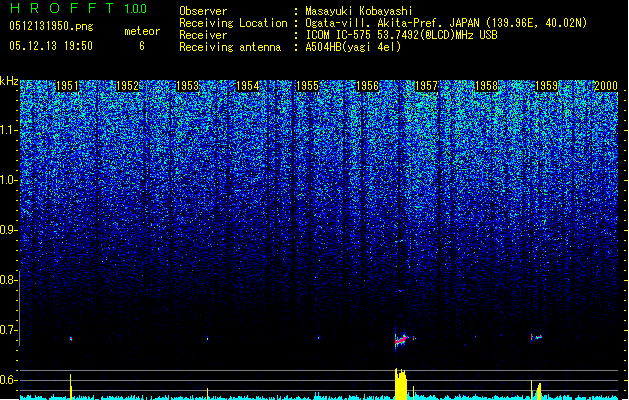This screenshot has width=629, height=400.
Task: Click the ICOM IC-575 receiver value
Action: 401,35
